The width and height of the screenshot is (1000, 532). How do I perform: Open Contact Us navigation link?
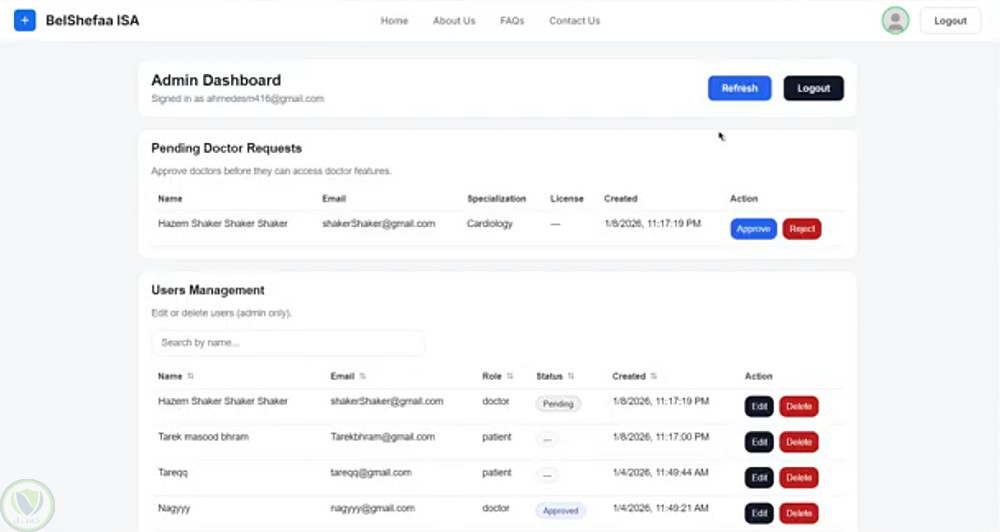click(x=575, y=21)
